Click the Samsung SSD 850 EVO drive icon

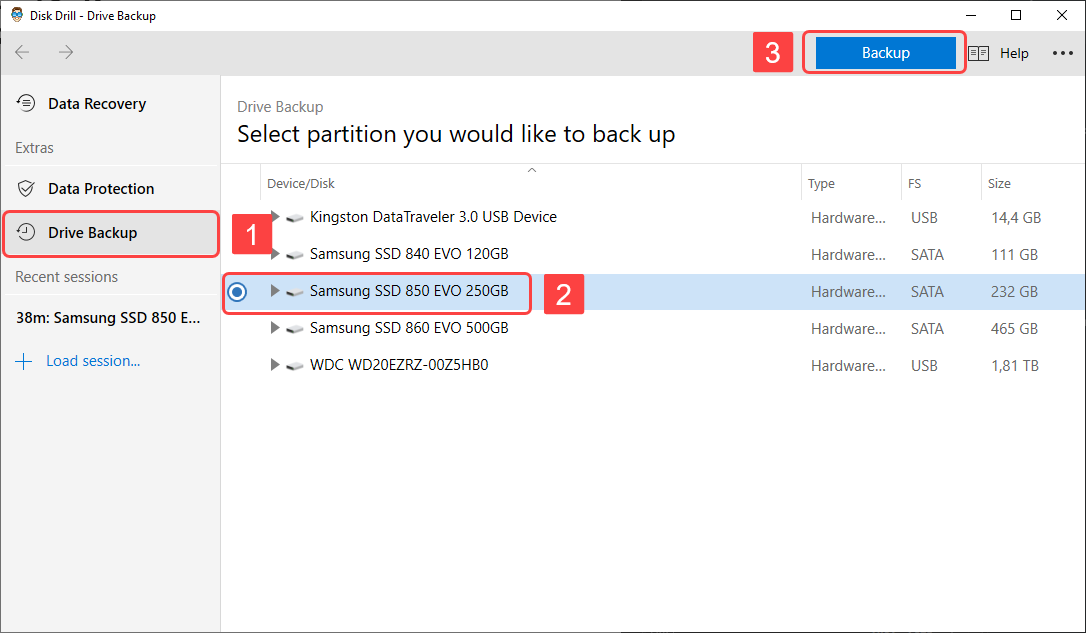(x=295, y=292)
